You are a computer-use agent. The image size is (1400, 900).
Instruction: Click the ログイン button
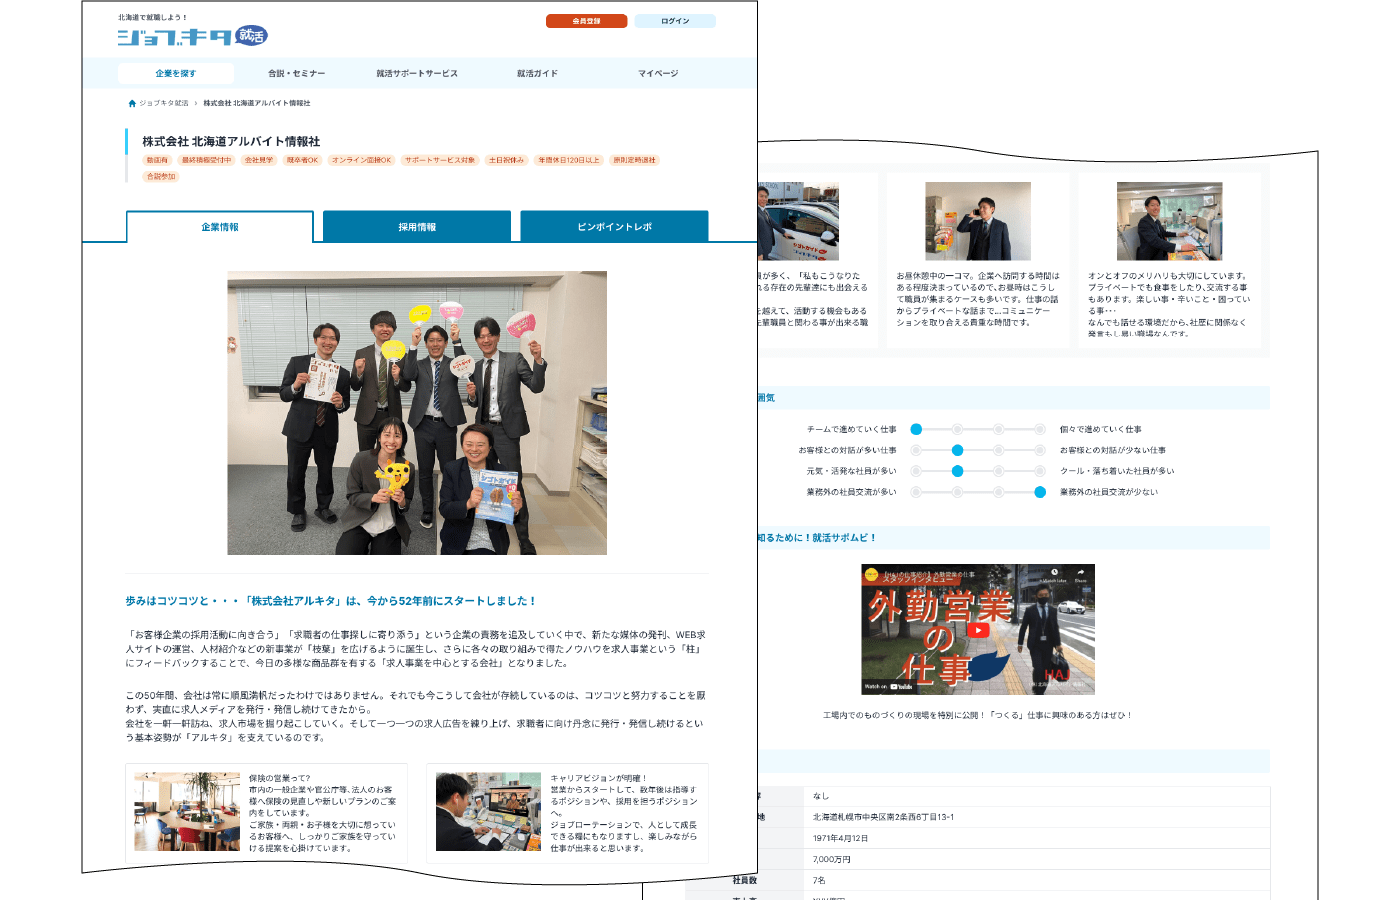coord(675,21)
